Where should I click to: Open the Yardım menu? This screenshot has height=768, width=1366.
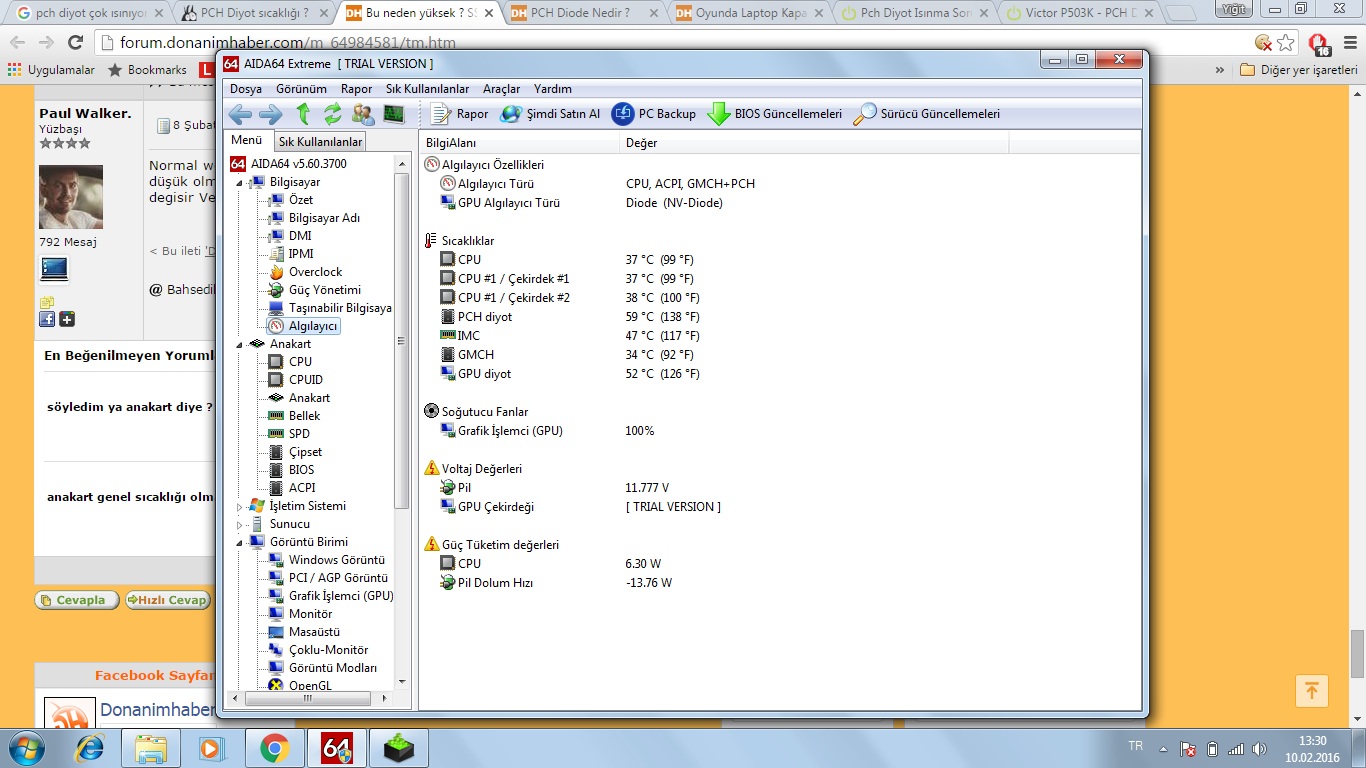553,89
